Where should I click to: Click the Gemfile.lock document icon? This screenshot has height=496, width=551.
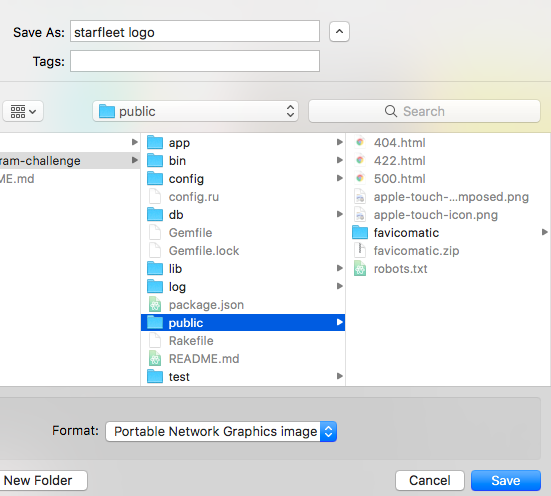155,251
